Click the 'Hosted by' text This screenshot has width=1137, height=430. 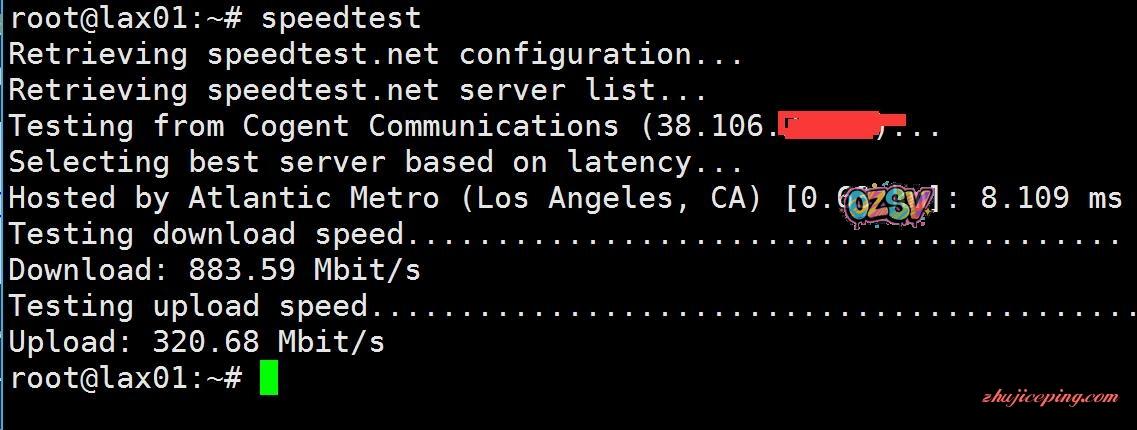(88, 198)
